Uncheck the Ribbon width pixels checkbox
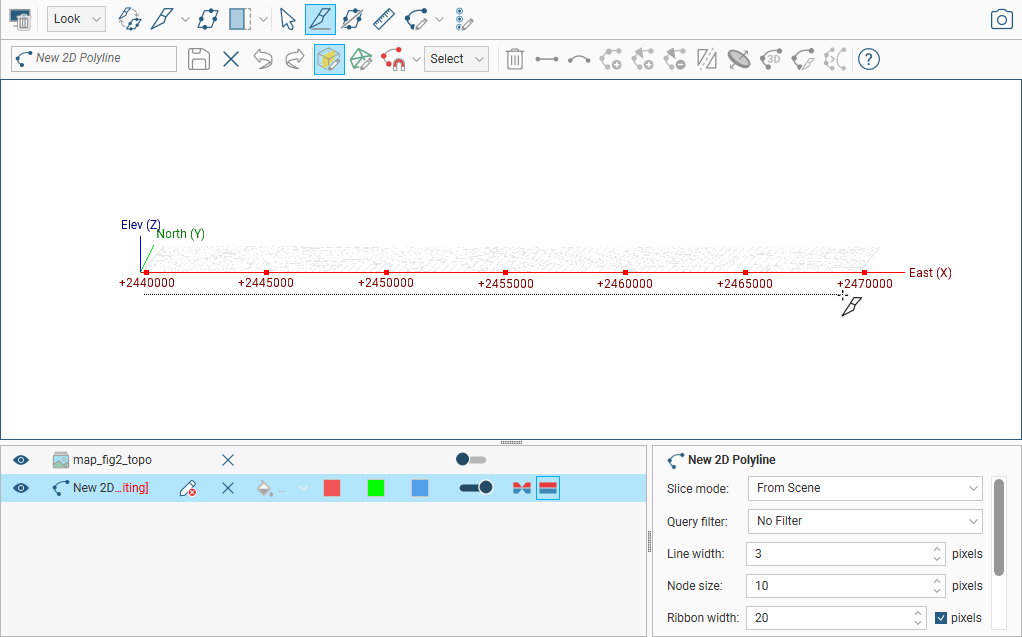Viewport: 1022px width, 637px height. tap(941, 618)
